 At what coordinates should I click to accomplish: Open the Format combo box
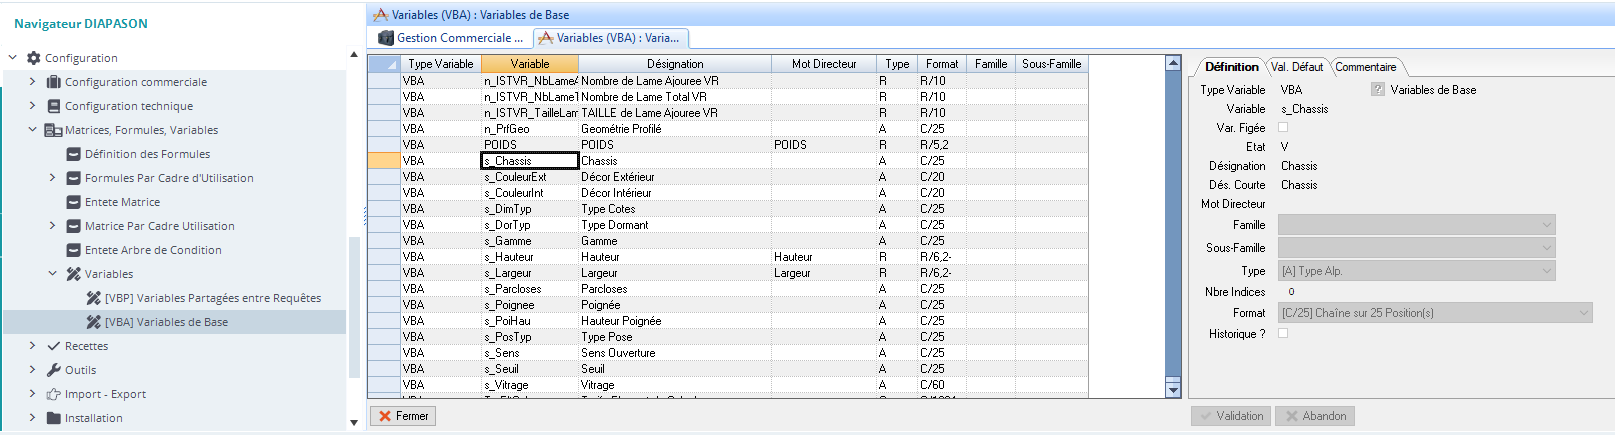tap(1435, 313)
